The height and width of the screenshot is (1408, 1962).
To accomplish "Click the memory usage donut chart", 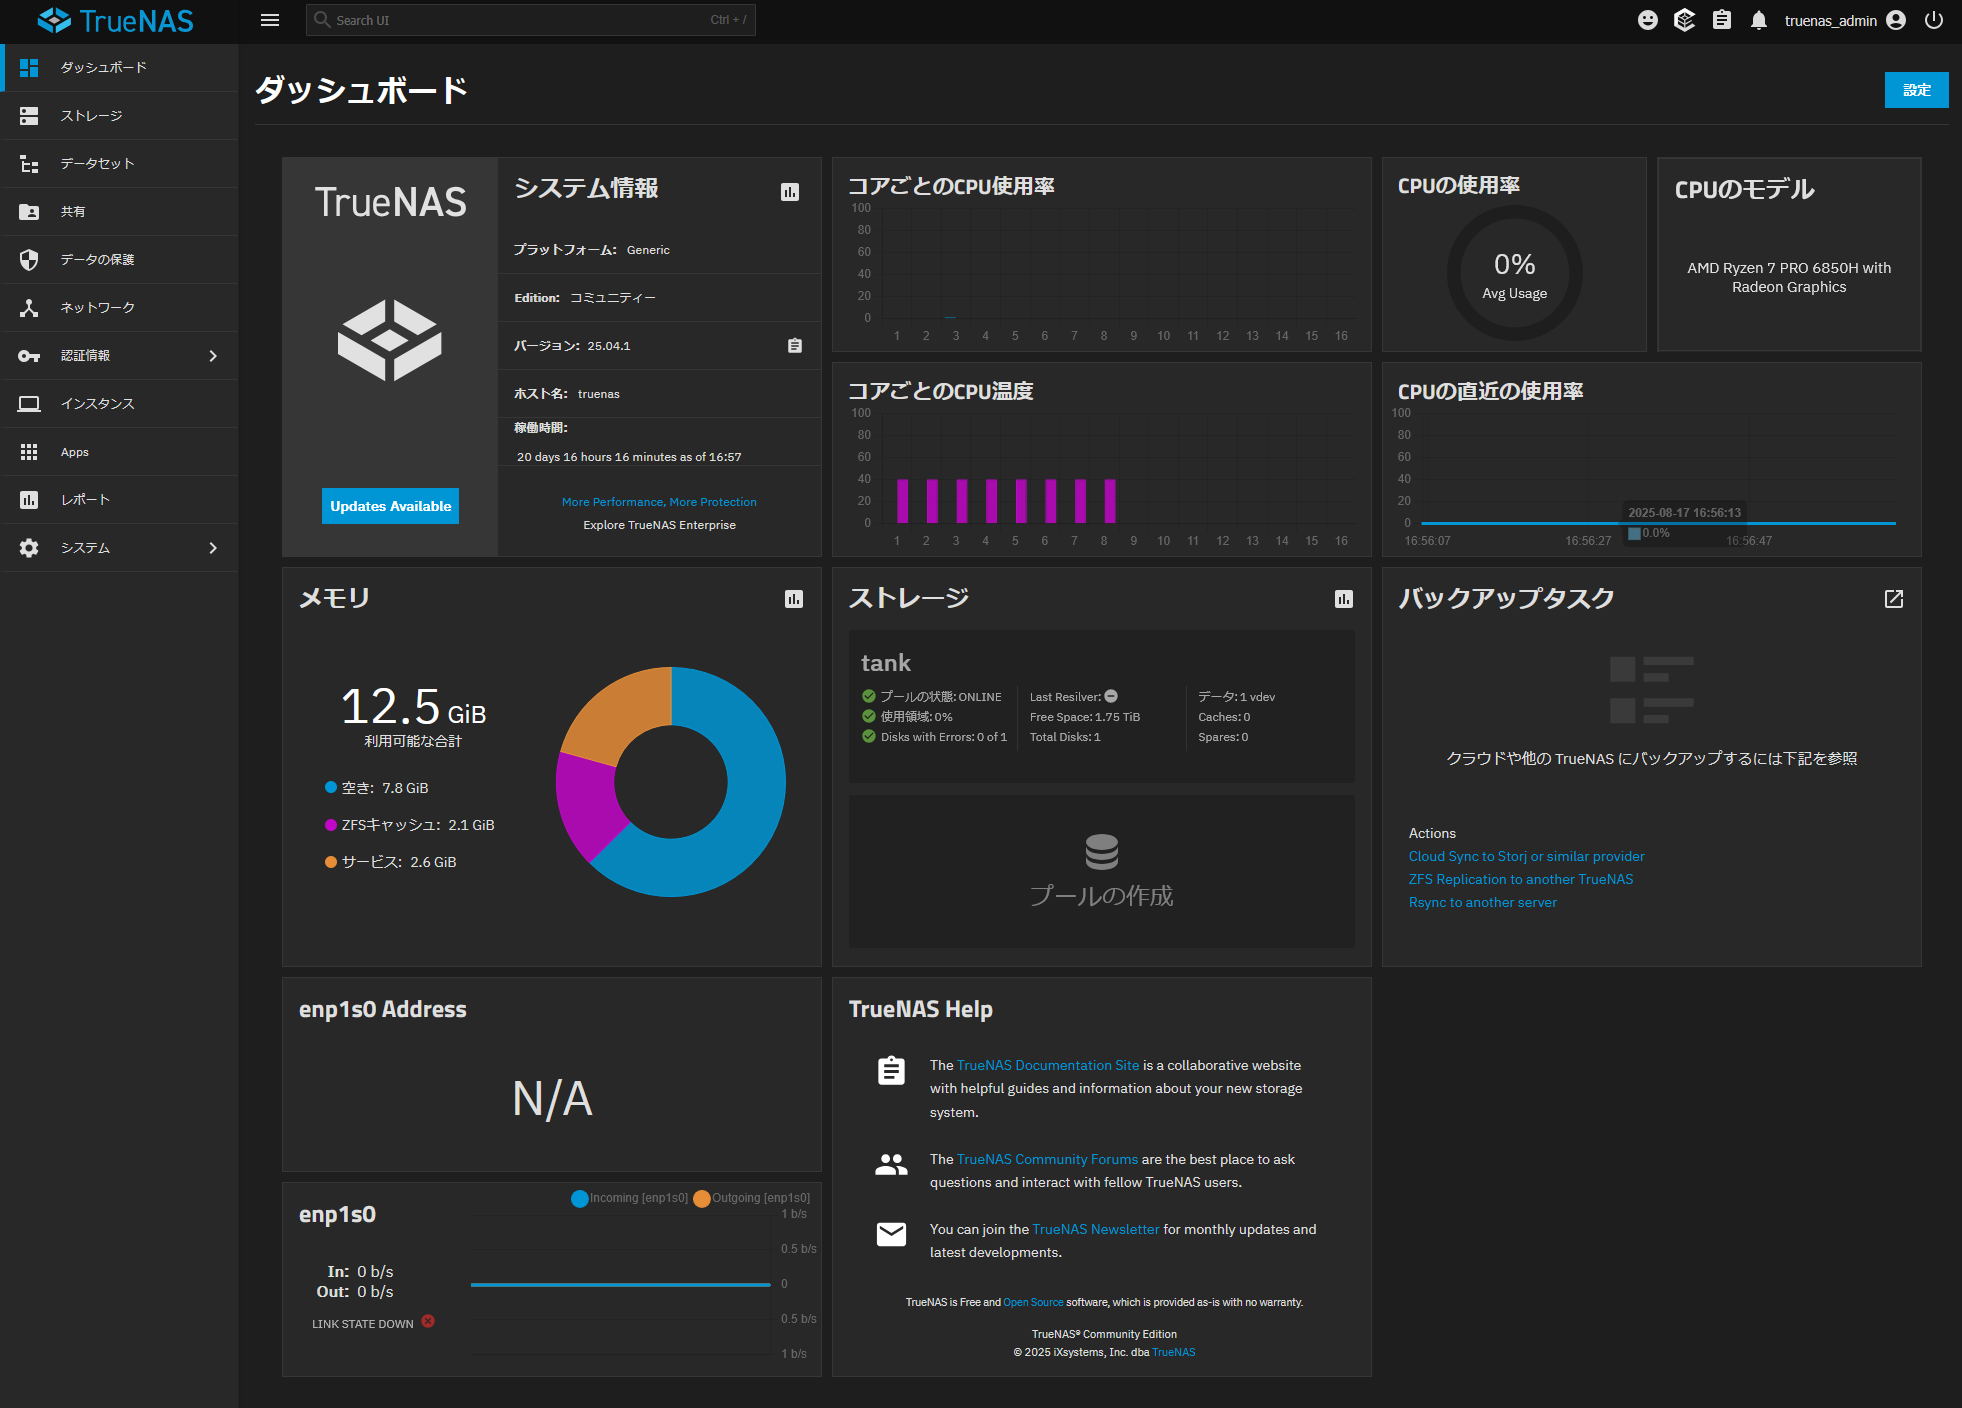I will pos(671,782).
